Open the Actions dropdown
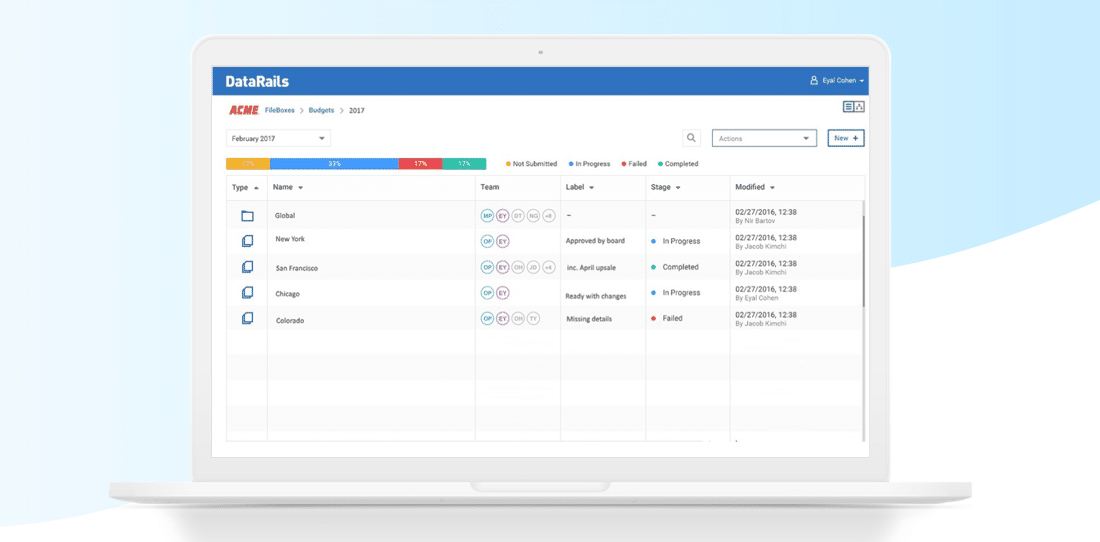This screenshot has width=1100, height=542. click(x=765, y=138)
